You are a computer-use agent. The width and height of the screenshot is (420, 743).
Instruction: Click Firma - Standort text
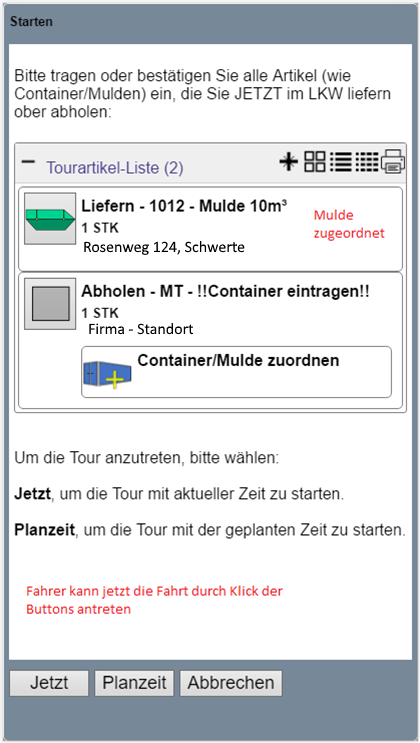(141, 329)
